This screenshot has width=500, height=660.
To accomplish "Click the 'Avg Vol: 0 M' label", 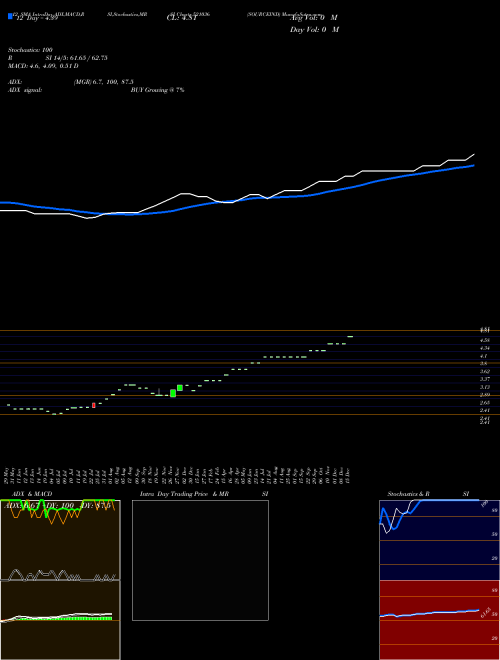I will pyautogui.click(x=314, y=18).
